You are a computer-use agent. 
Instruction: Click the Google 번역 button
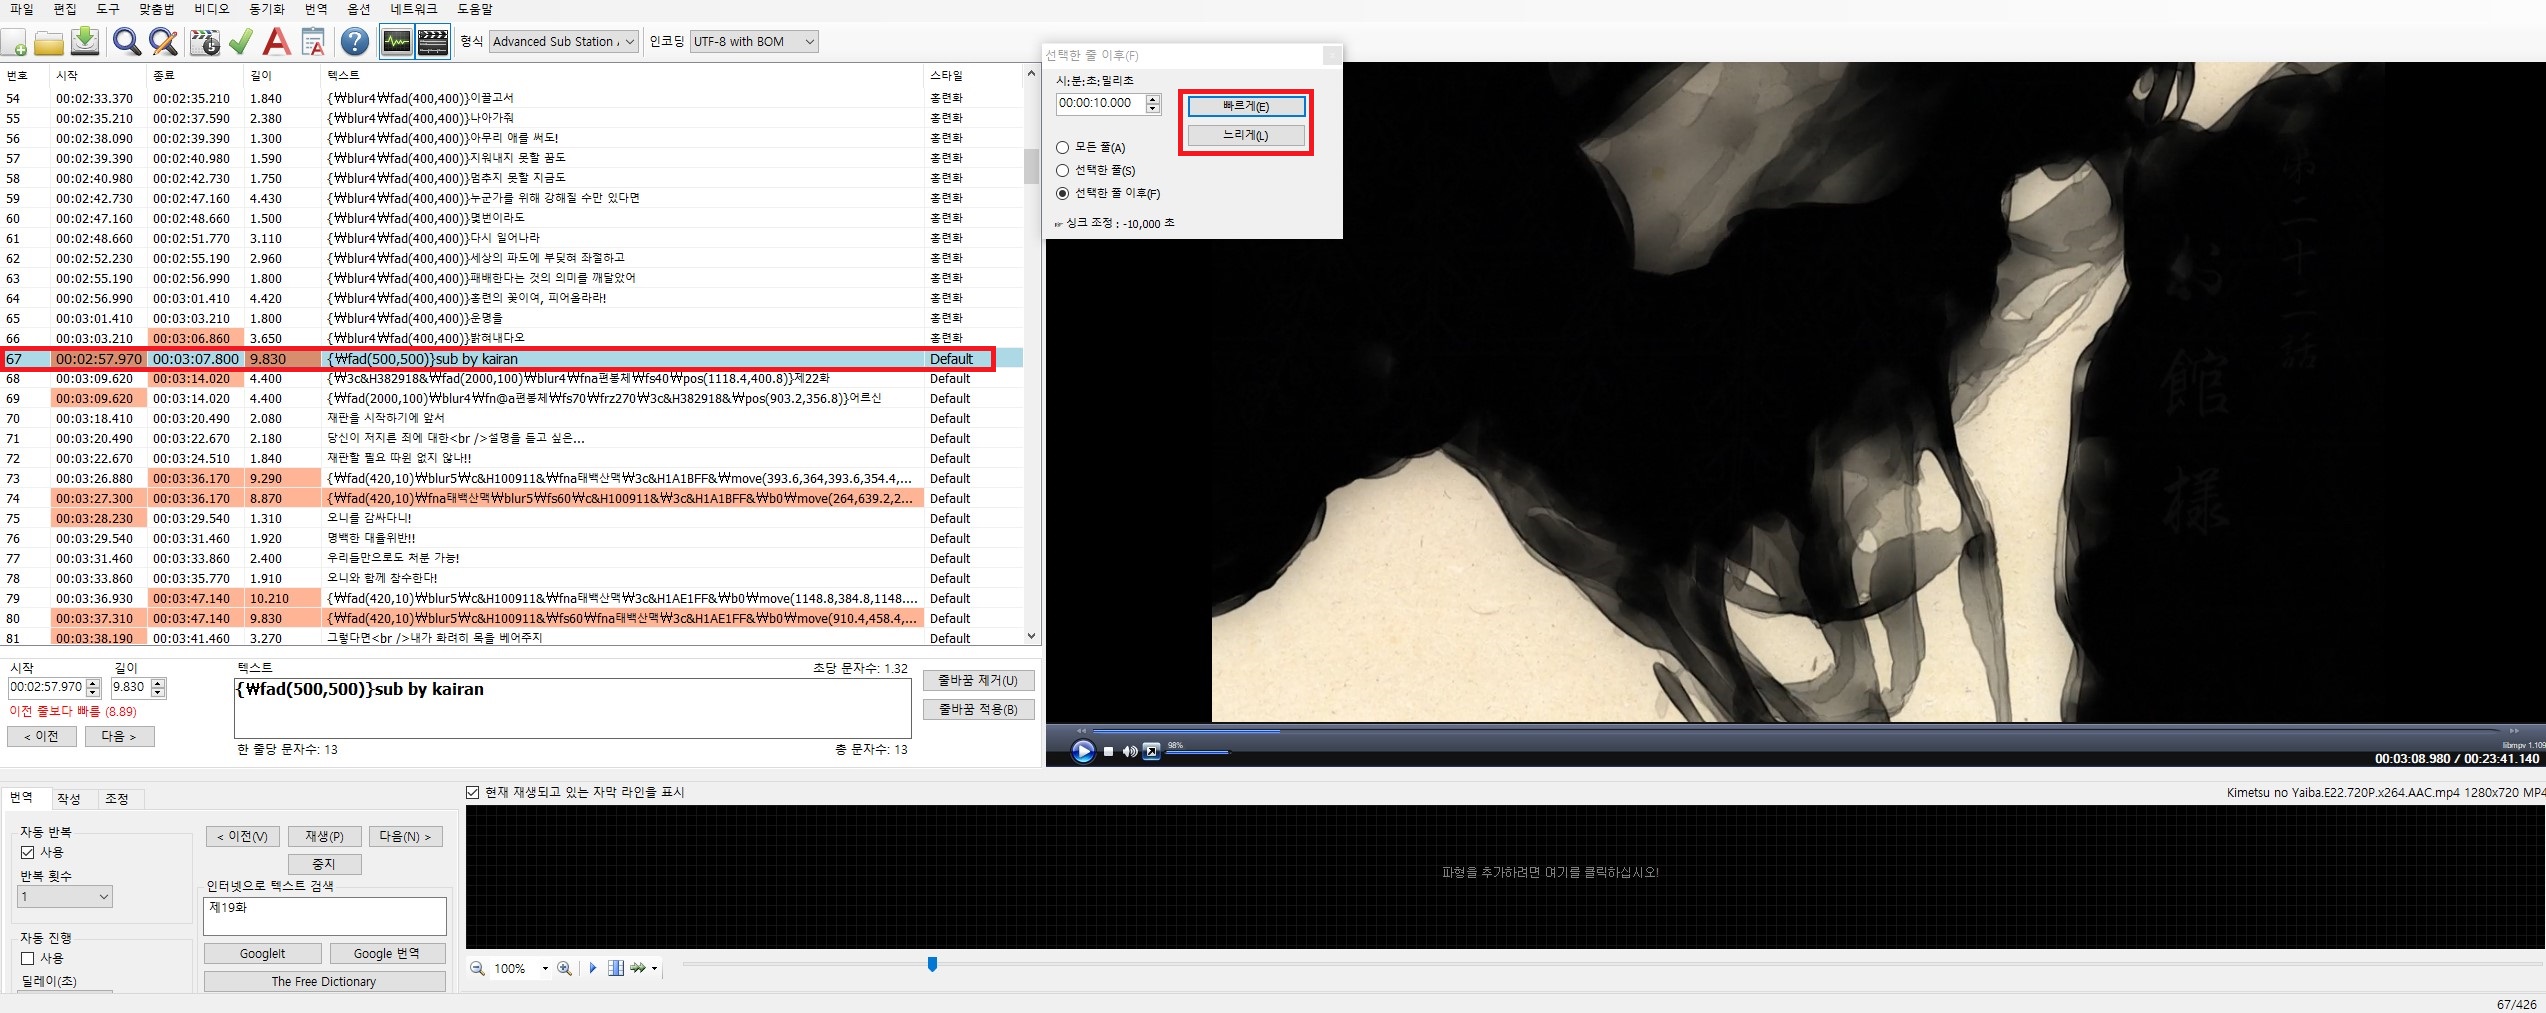tap(387, 954)
